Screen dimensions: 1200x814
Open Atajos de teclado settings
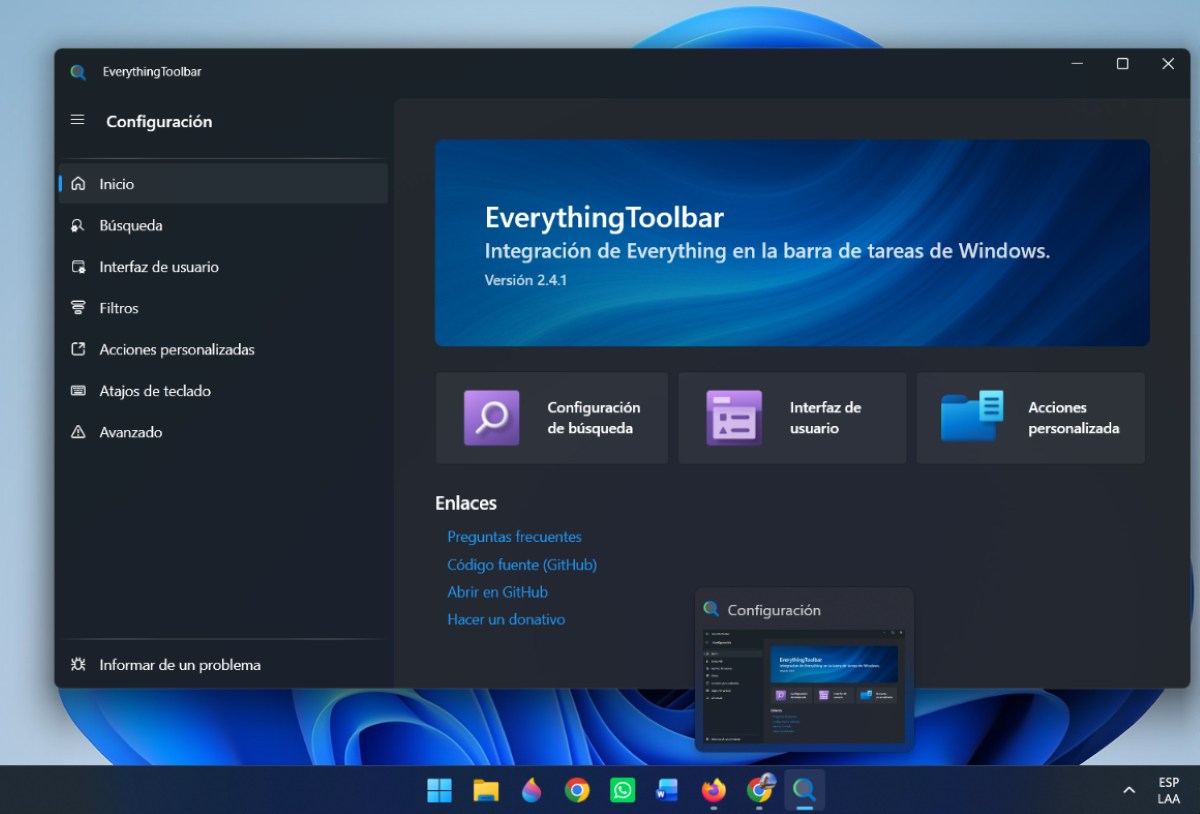tap(223, 391)
